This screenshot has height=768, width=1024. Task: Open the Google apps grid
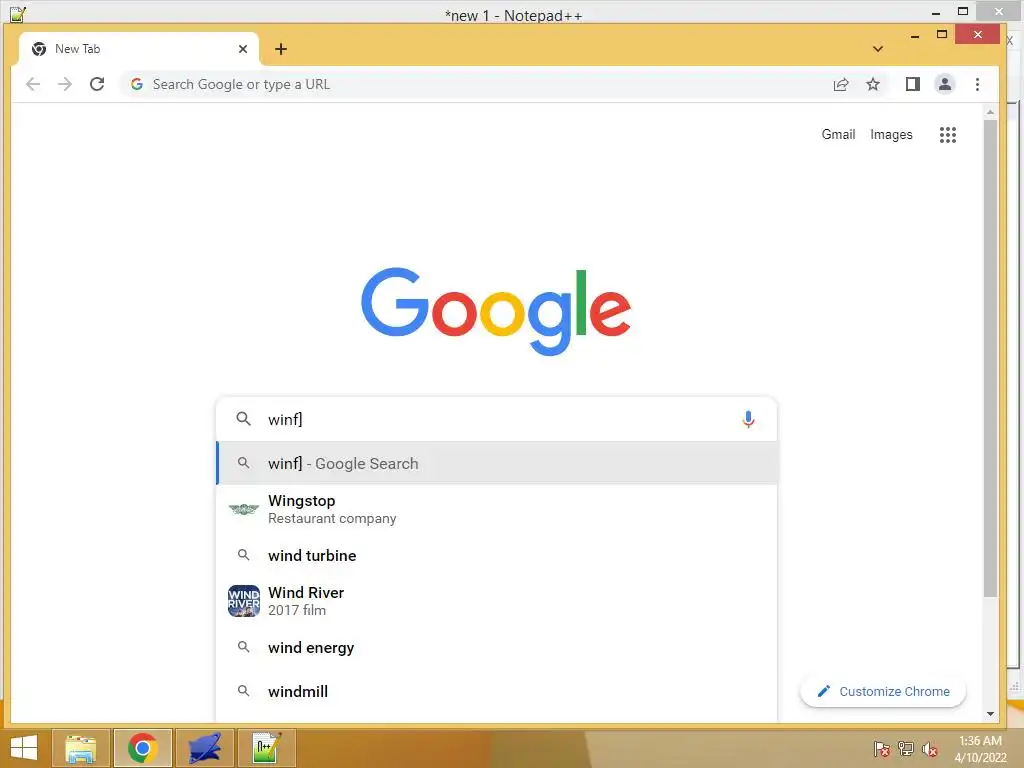click(x=948, y=135)
